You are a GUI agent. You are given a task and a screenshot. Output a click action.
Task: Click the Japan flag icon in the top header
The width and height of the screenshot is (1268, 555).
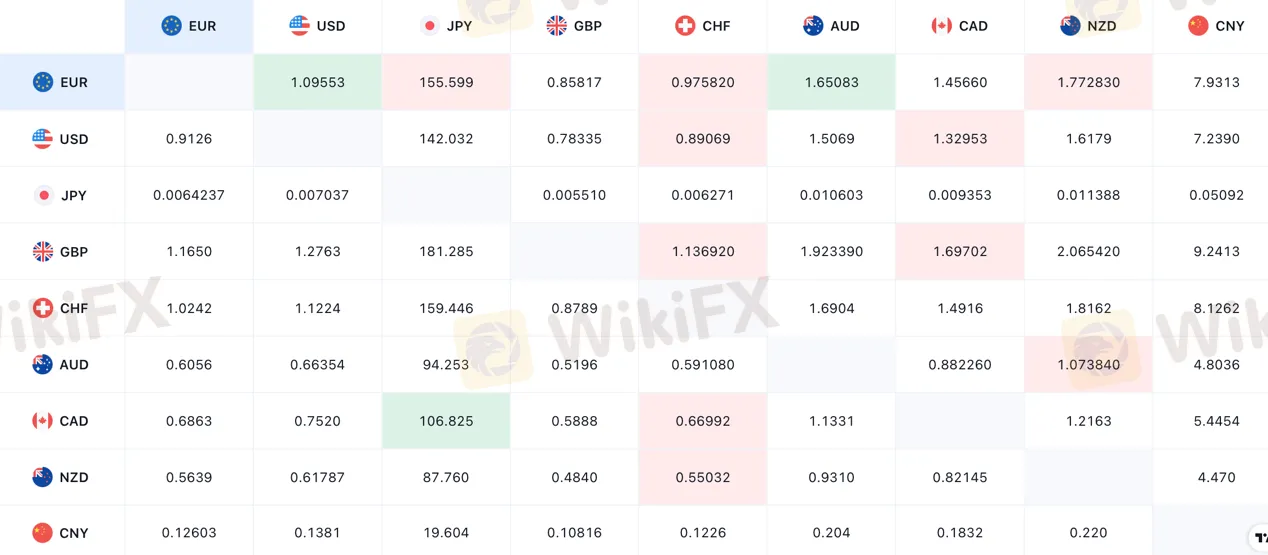[430, 26]
